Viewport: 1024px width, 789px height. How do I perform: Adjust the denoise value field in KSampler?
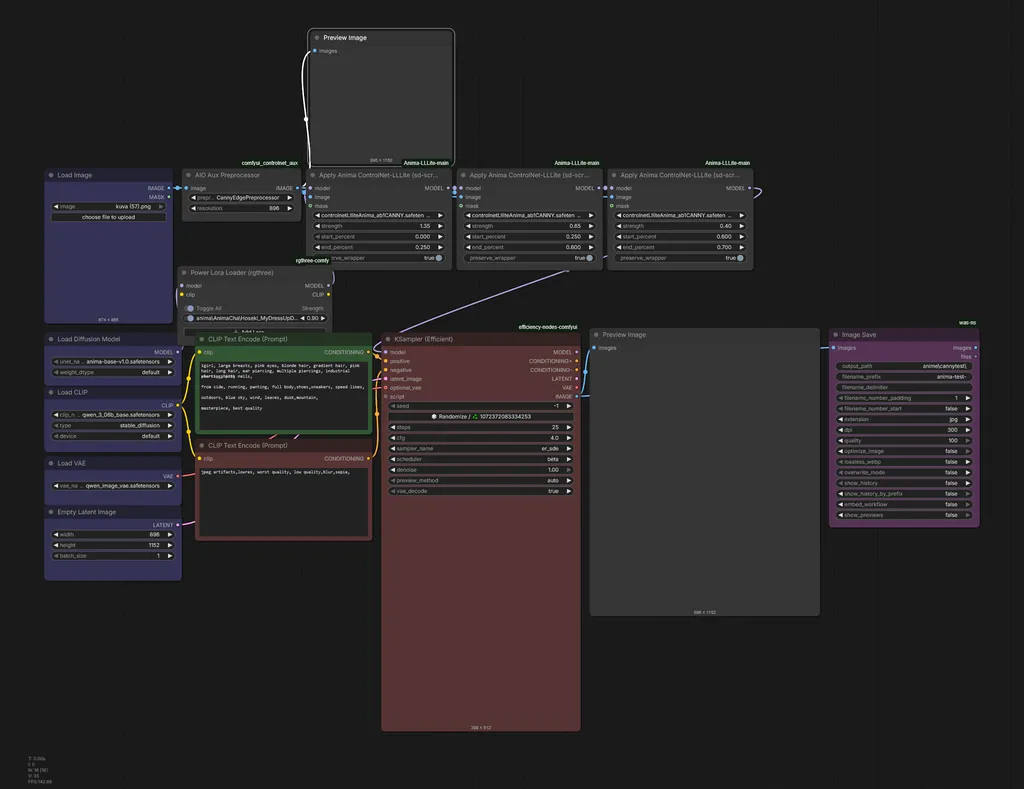click(481, 470)
